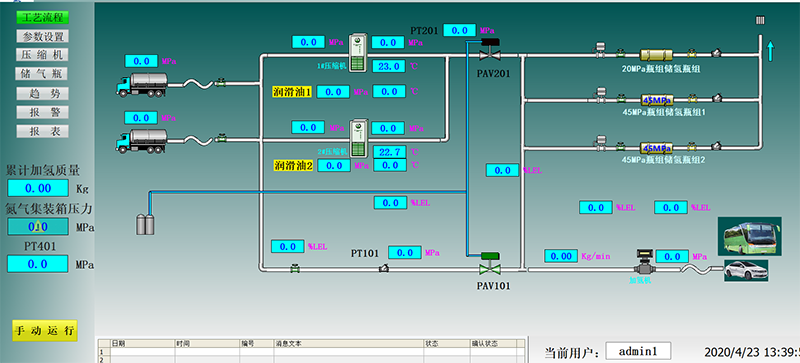Click the PT201 pressure value field
This screenshot has width=800, height=363.
point(460,31)
